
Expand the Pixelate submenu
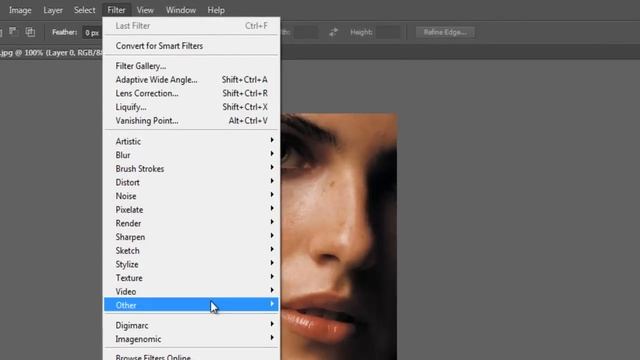coord(191,210)
